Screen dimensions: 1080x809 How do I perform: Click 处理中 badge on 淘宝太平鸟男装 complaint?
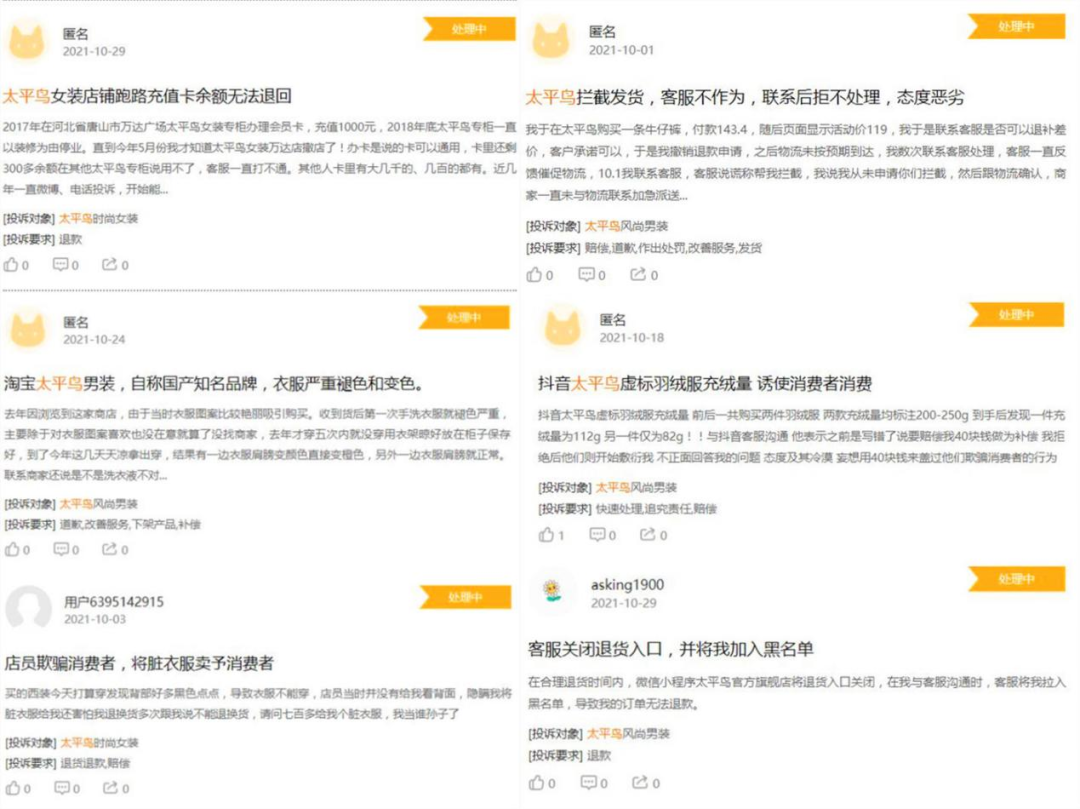pos(464,317)
